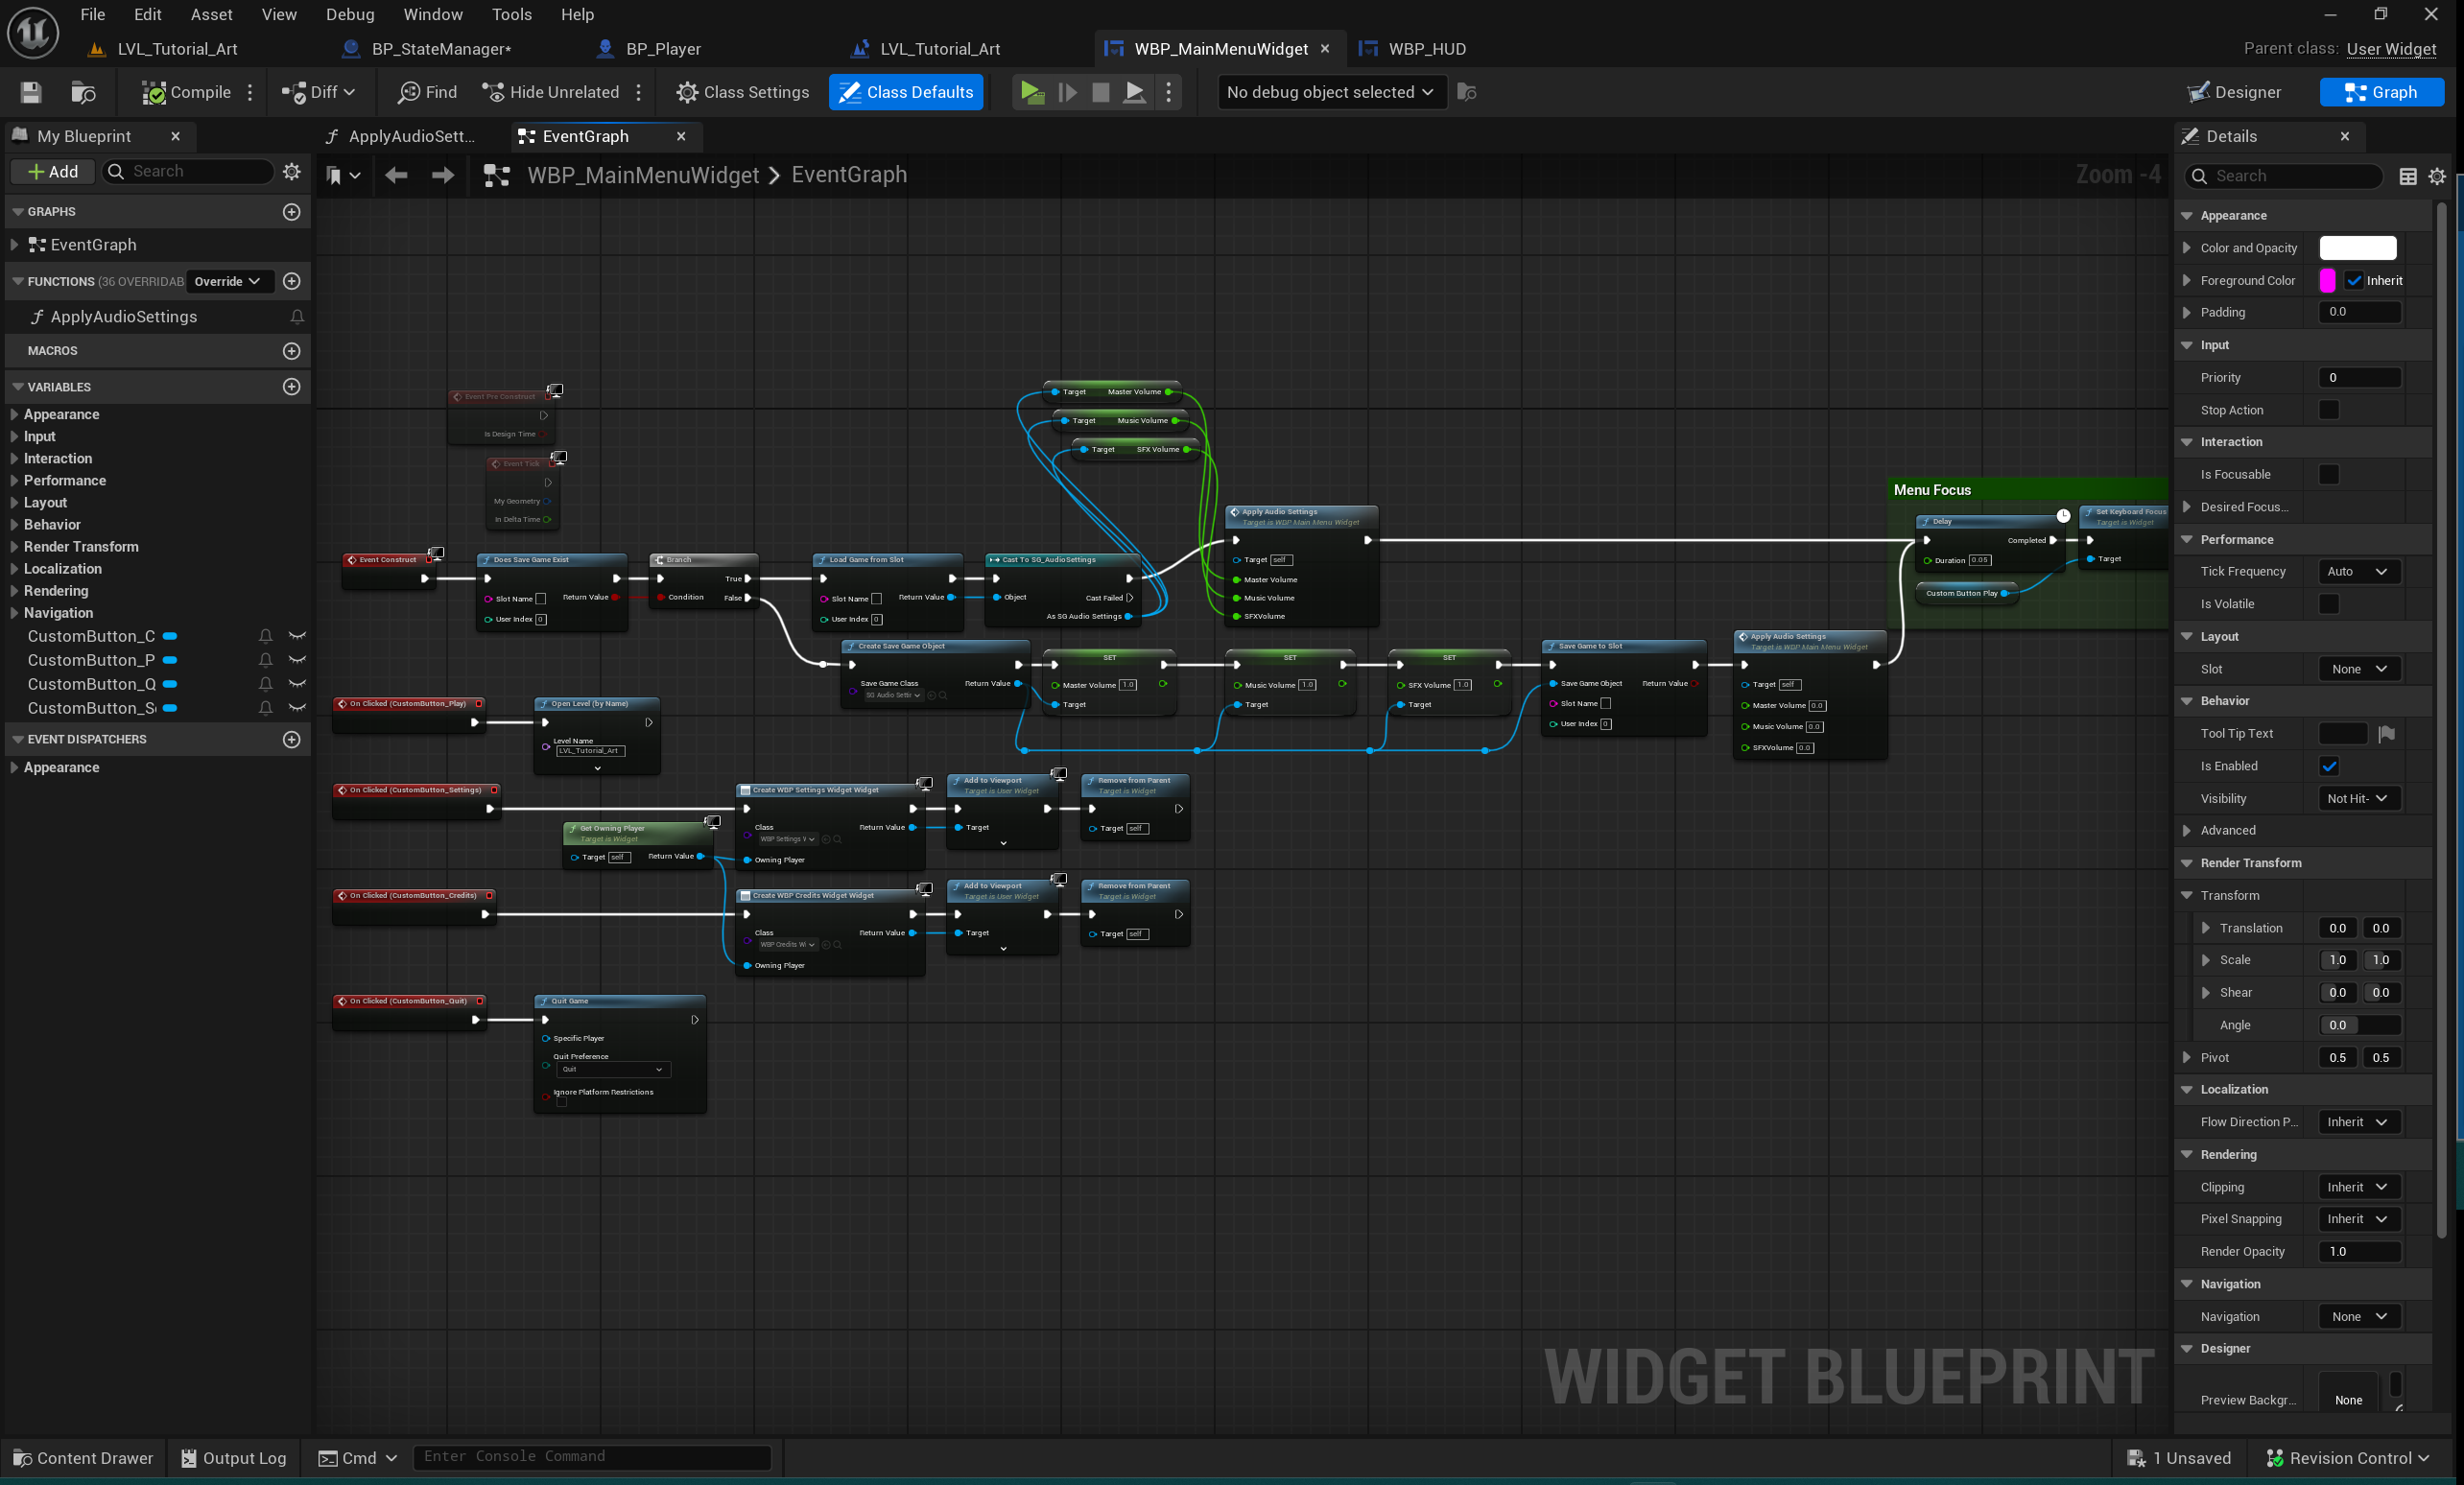Open the Debug menu

349,14
